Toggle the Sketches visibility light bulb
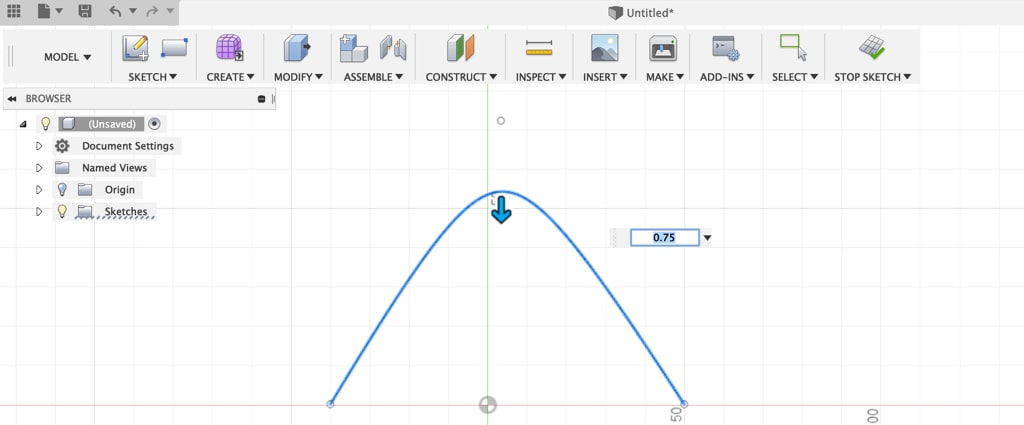Screen dimensions: 1024x425 (62, 211)
